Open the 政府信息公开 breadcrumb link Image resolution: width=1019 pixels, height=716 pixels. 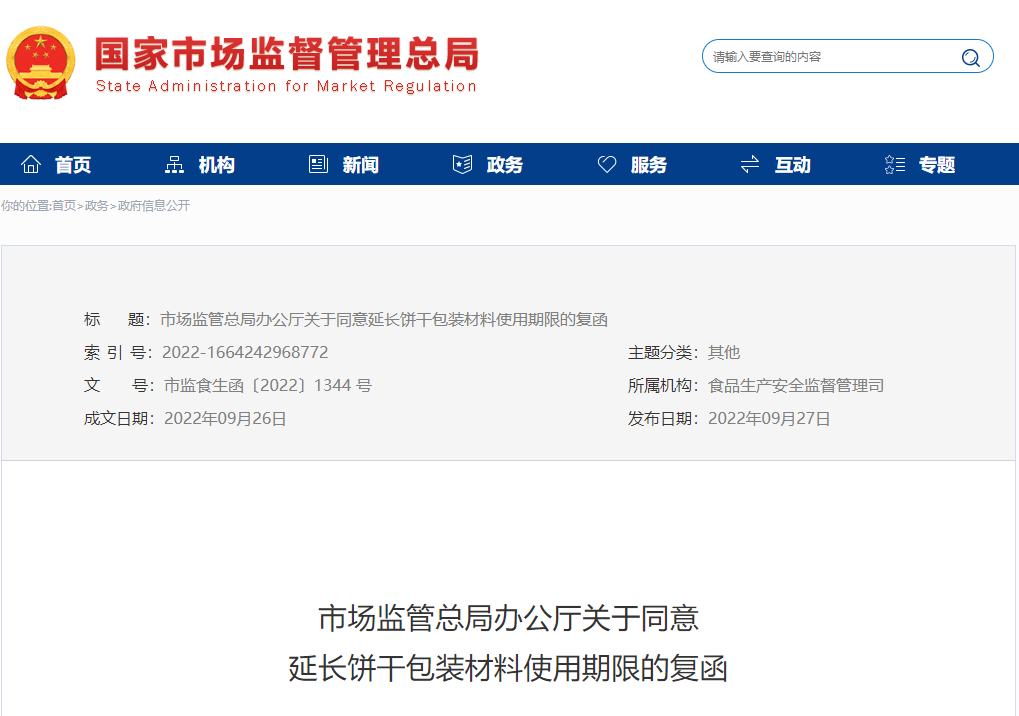152,206
